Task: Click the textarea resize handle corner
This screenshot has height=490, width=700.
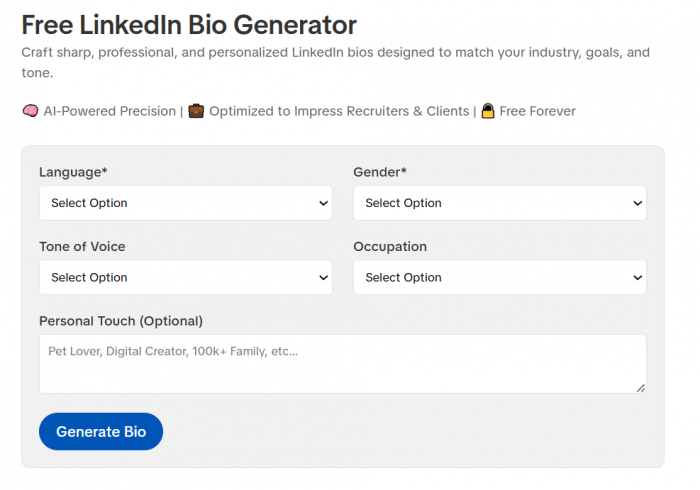Action: pos(641,388)
